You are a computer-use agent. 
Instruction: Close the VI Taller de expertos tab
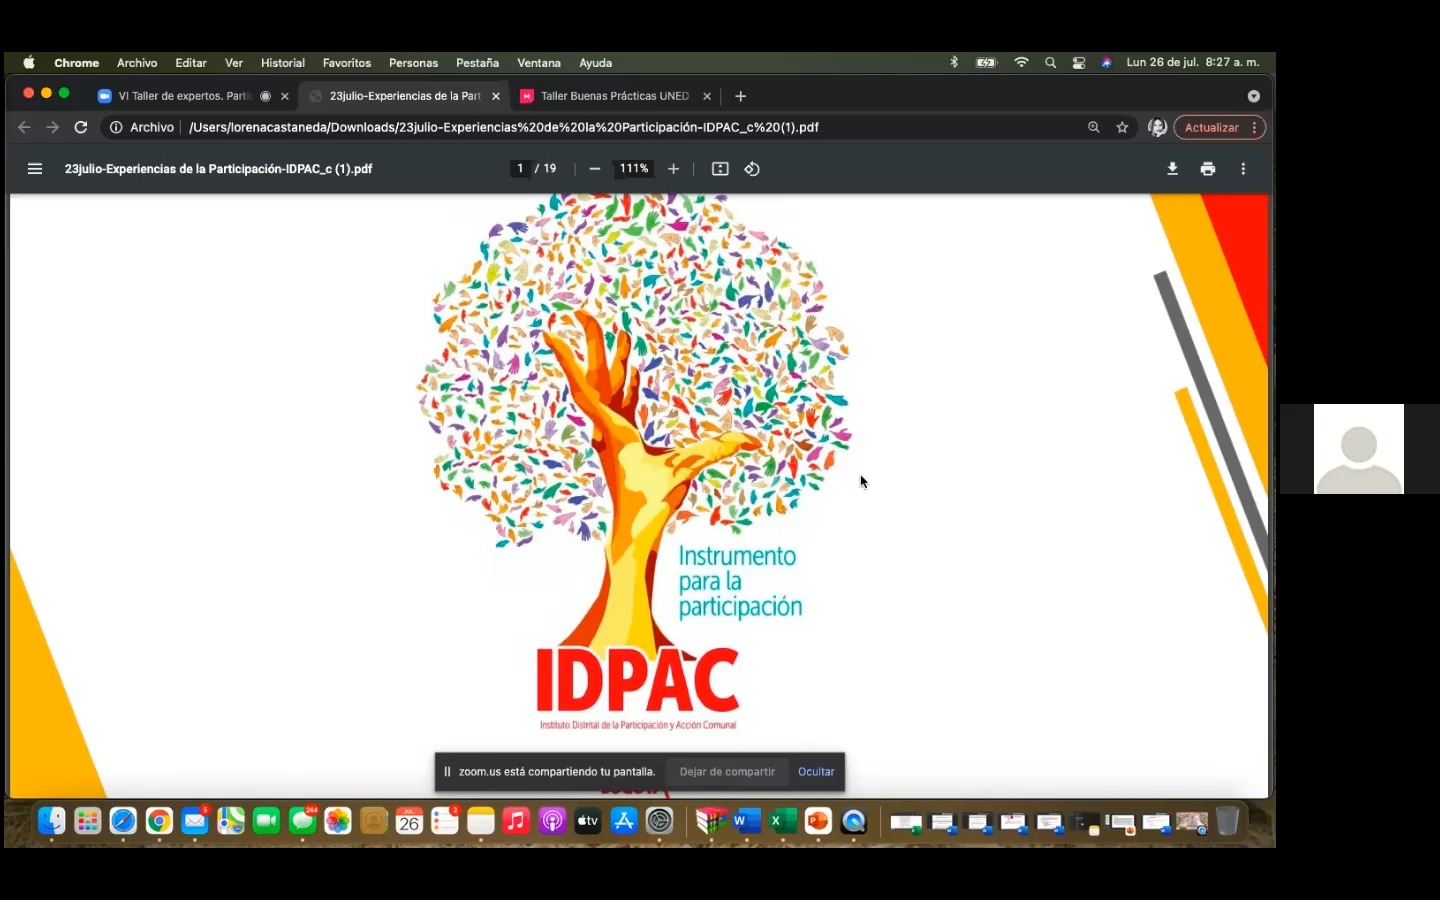(285, 97)
